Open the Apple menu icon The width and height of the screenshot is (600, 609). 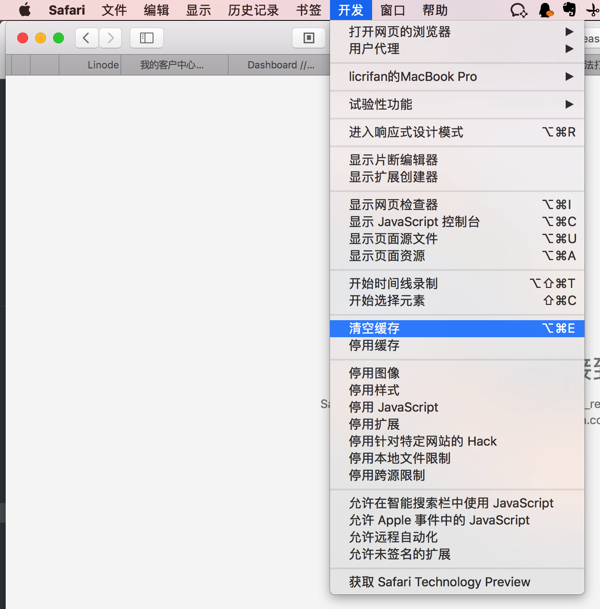[25, 10]
